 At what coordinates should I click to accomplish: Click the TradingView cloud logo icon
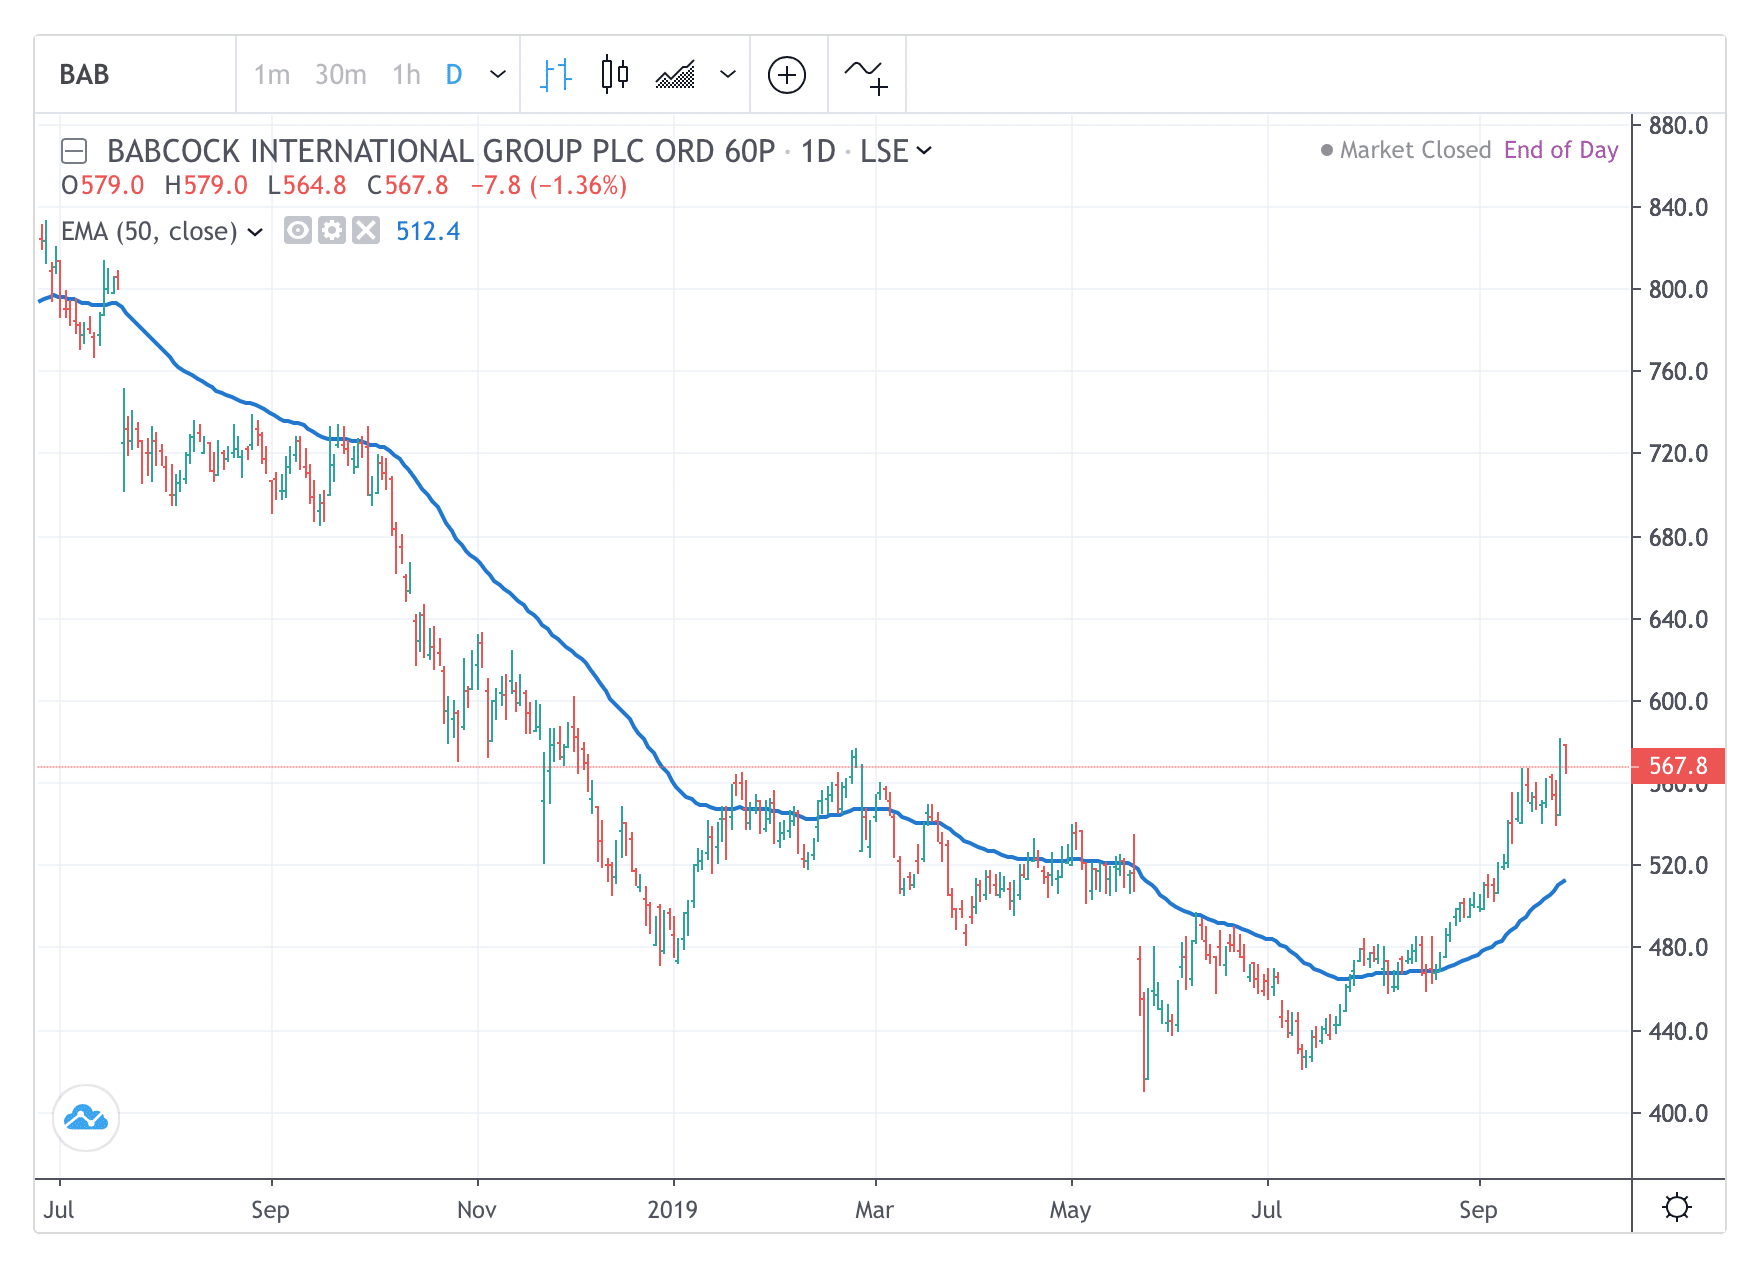(86, 1118)
